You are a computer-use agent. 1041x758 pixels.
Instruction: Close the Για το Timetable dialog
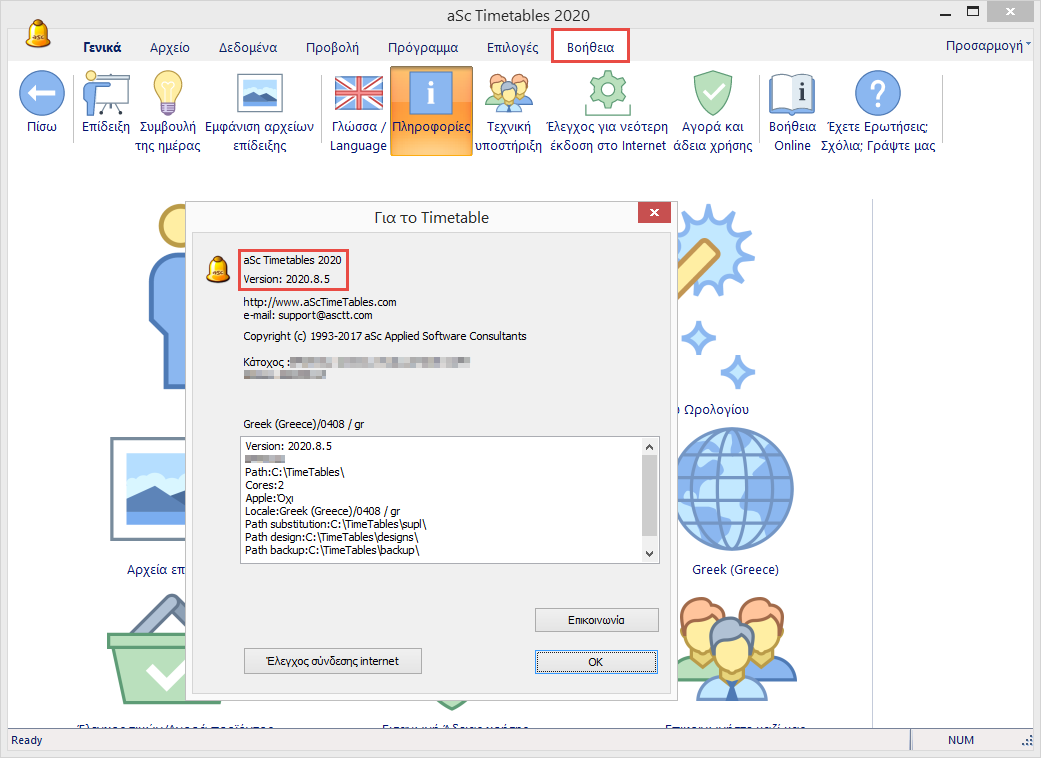654,213
